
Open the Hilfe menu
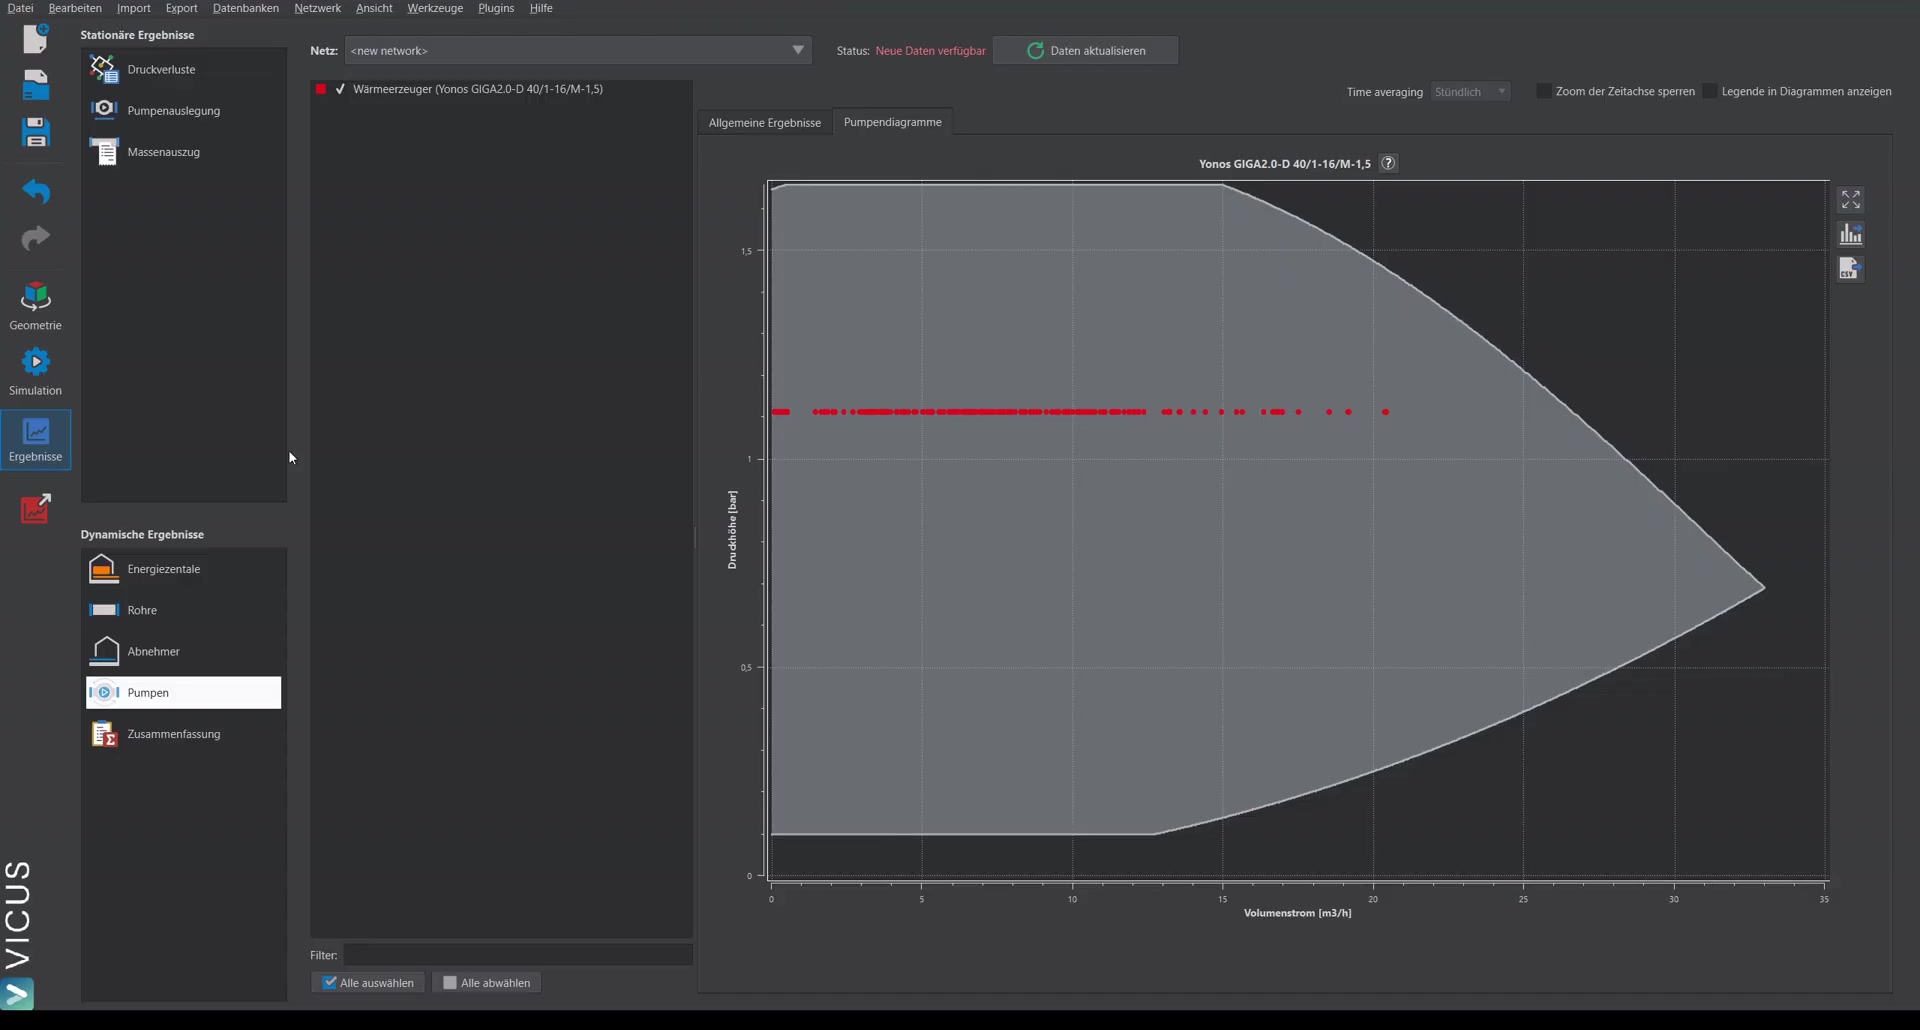pyautogui.click(x=541, y=8)
